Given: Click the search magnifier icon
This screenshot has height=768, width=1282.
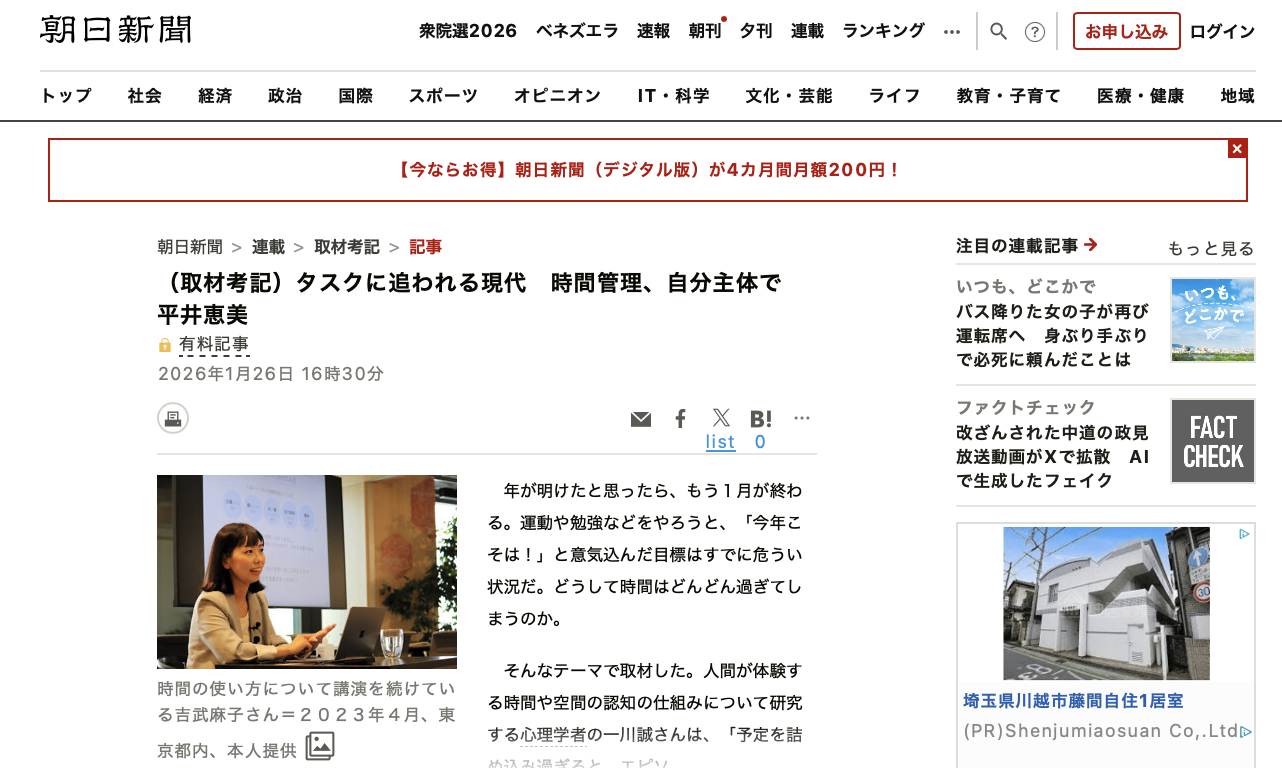Looking at the screenshot, I should coord(998,31).
